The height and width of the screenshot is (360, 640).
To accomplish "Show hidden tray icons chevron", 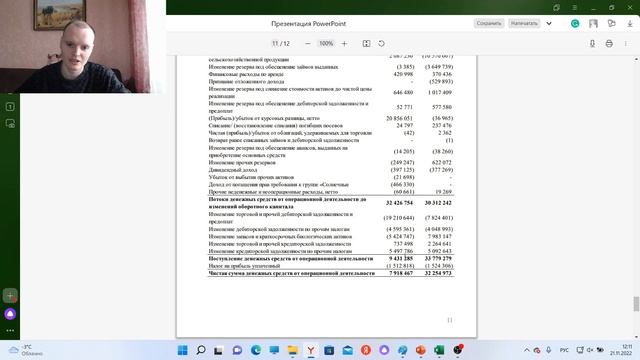I will pos(527,350).
